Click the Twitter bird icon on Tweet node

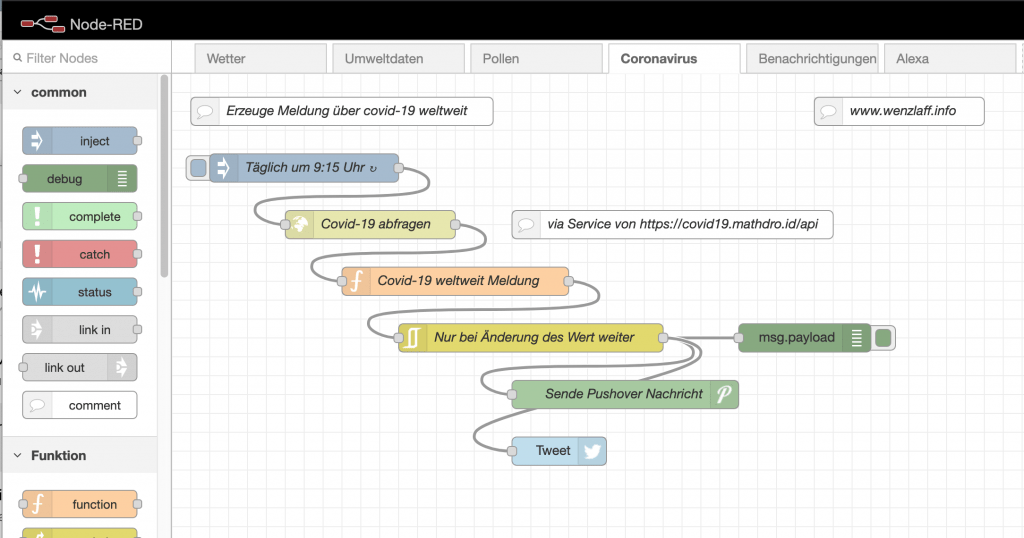(x=592, y=451)
